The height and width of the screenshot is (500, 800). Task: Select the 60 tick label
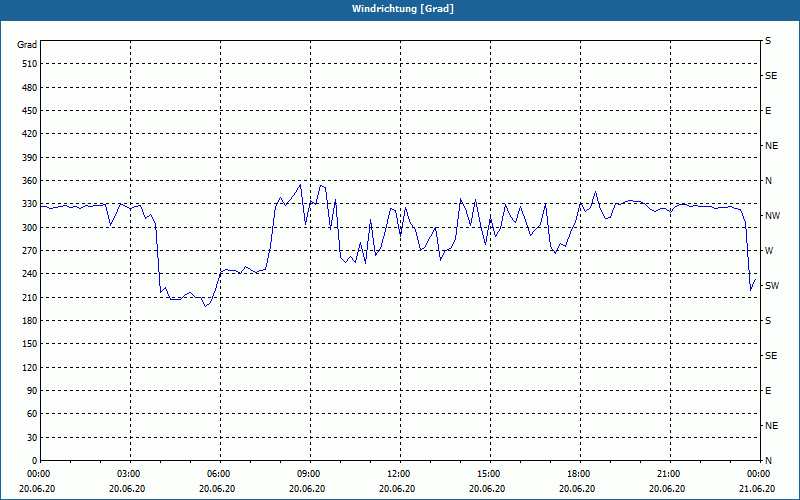[x=32, y=414]
